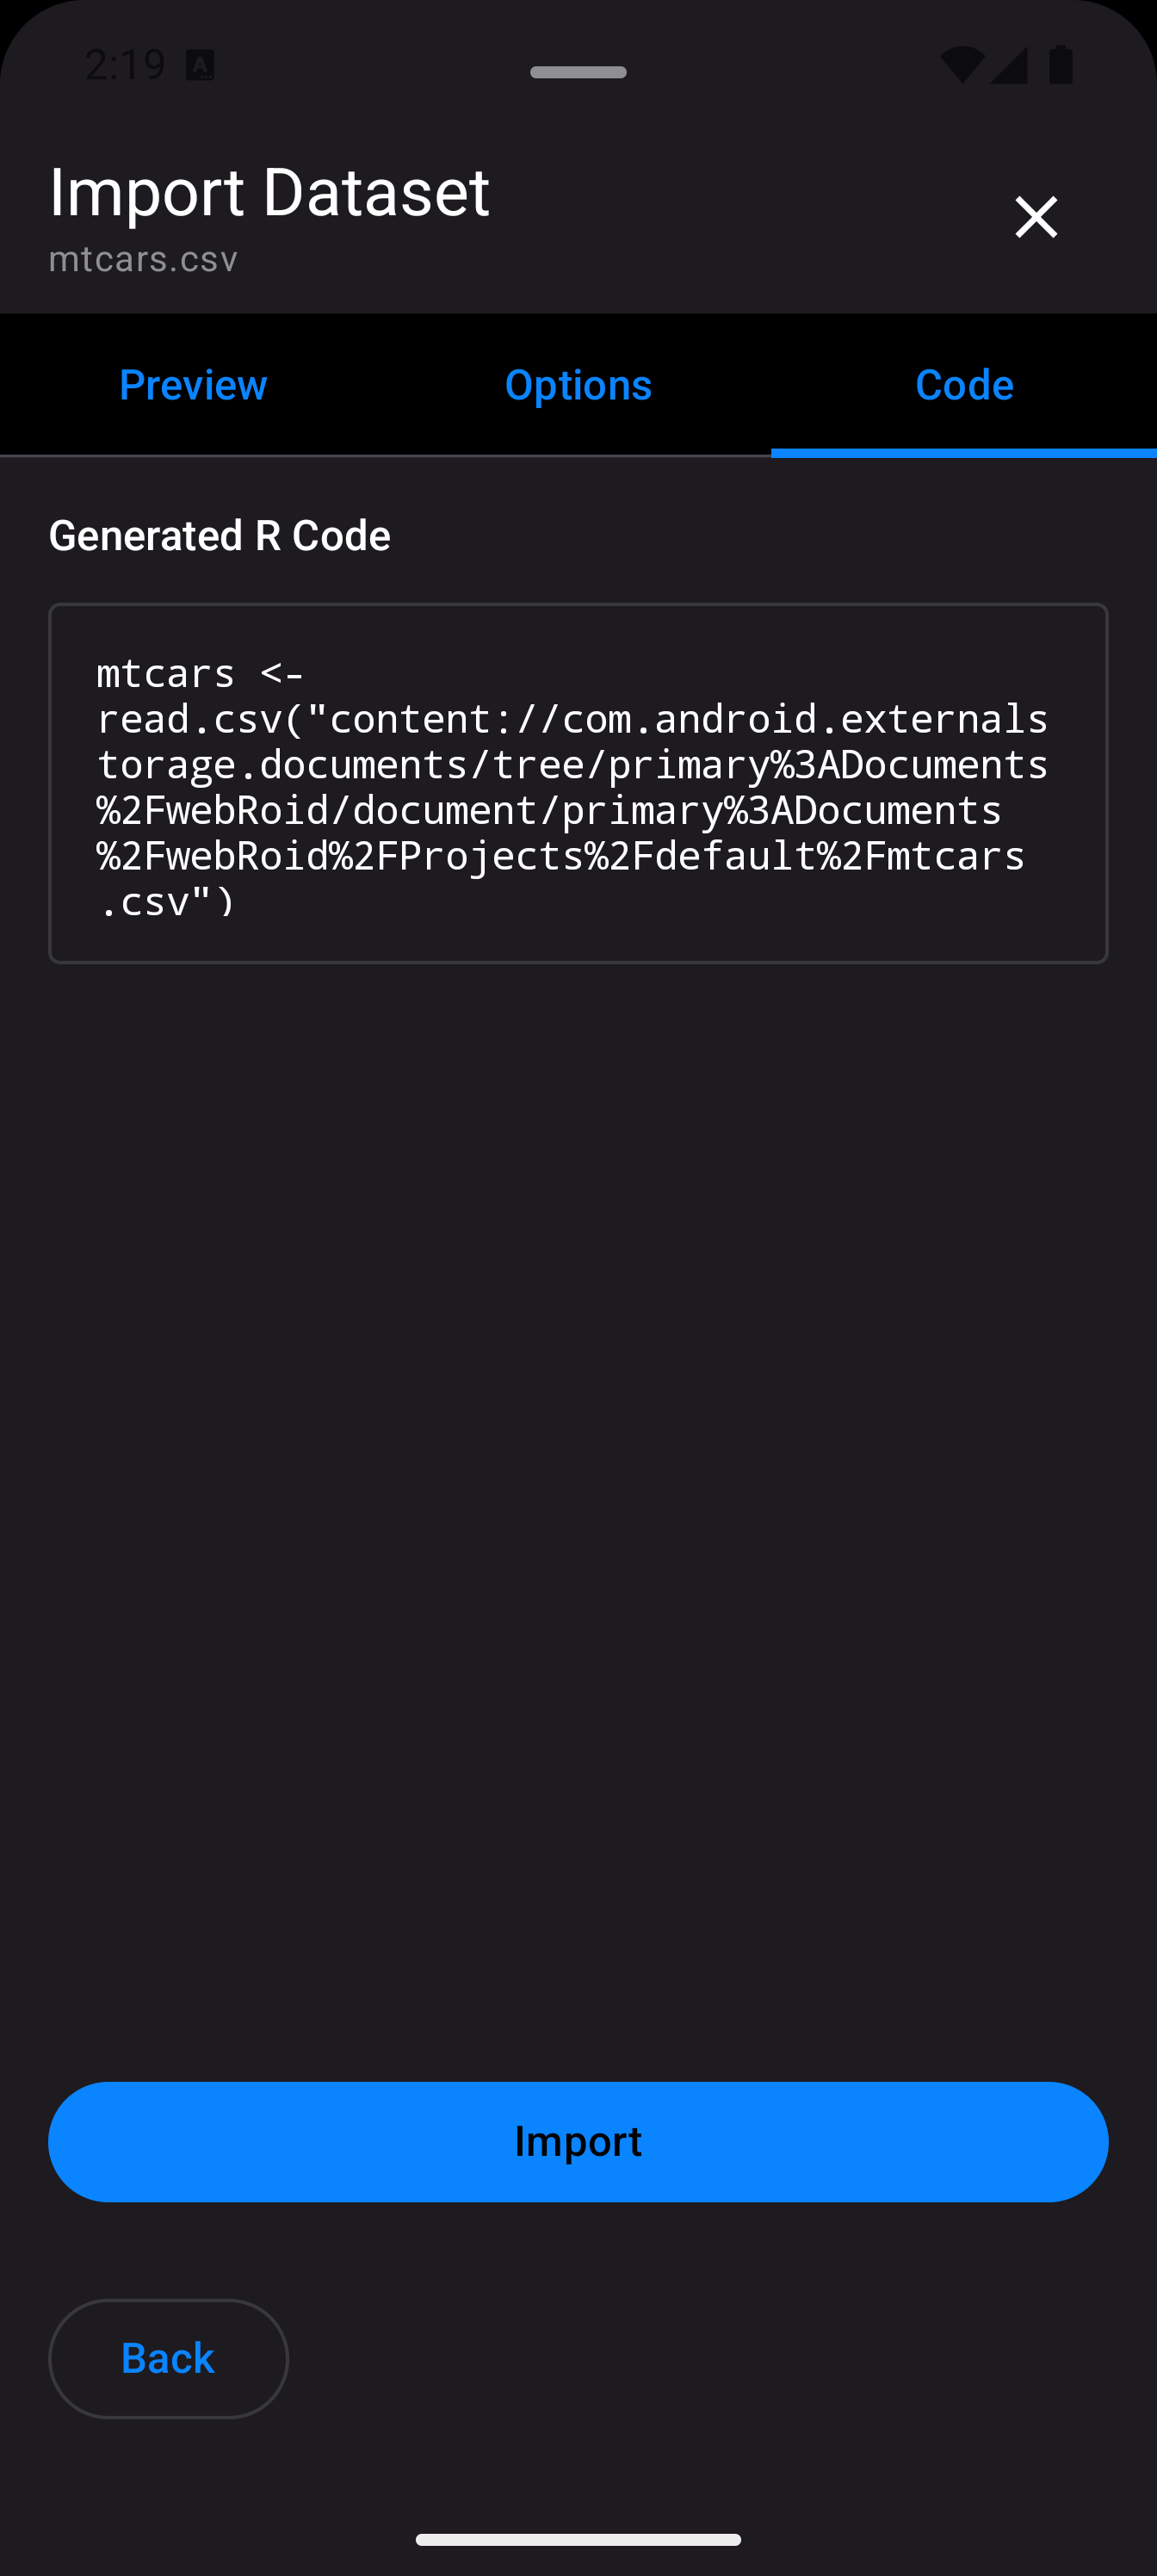This screenshot has width=1157, height=2576.
Task: Click the read.csv line in the code
Action: [x=572, y=719]
